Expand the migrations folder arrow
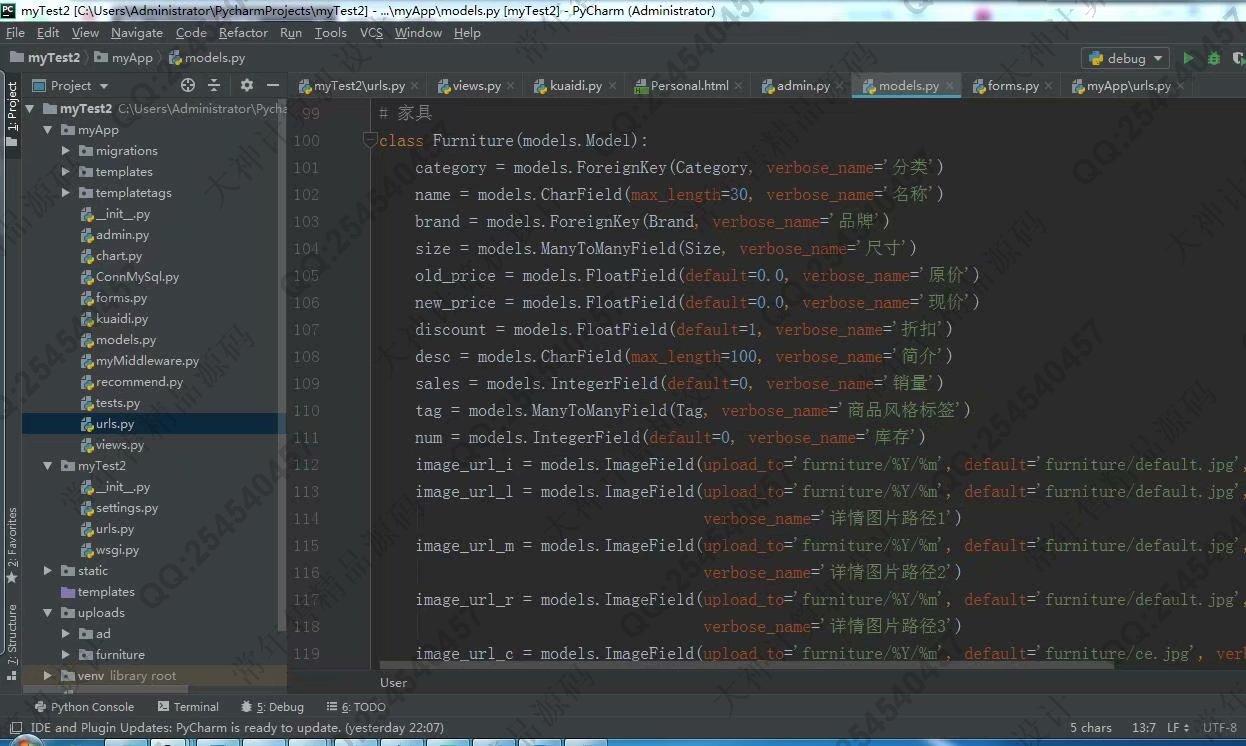The width and height of the screenshot is (1246, 746). click(x=65, y=151)
